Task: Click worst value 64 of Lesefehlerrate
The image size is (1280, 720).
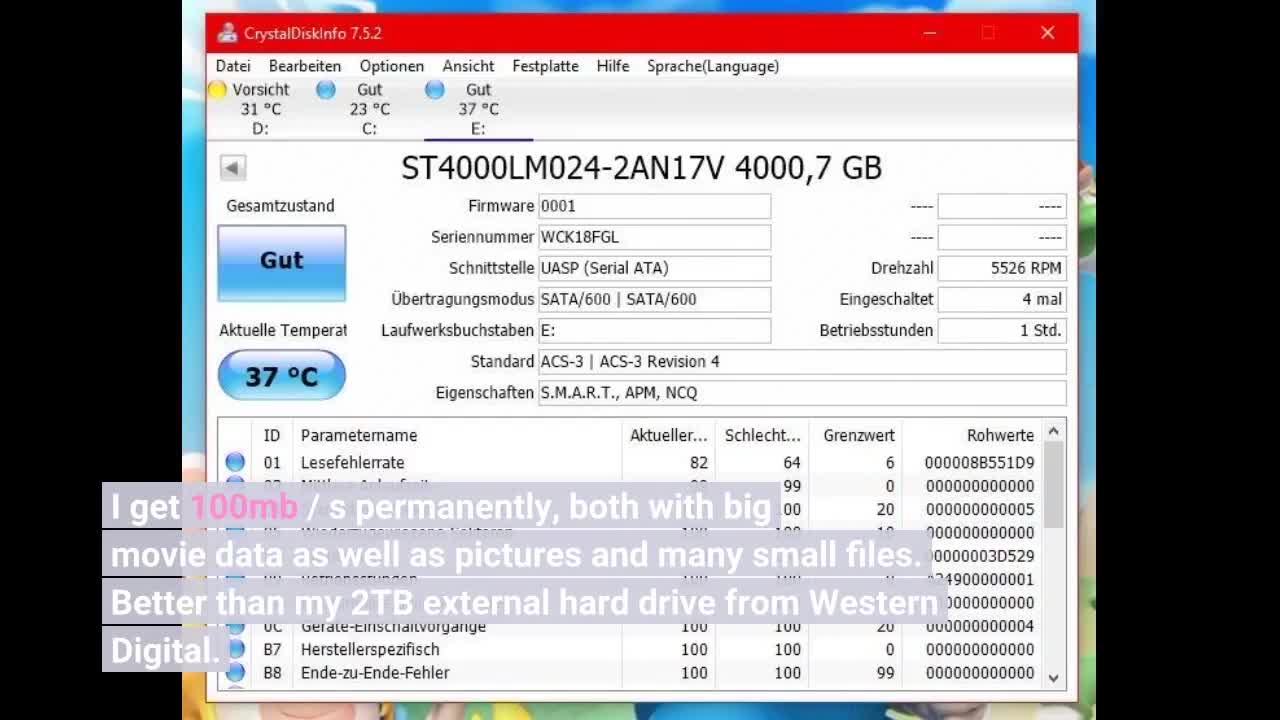Action: pos(792,463)
